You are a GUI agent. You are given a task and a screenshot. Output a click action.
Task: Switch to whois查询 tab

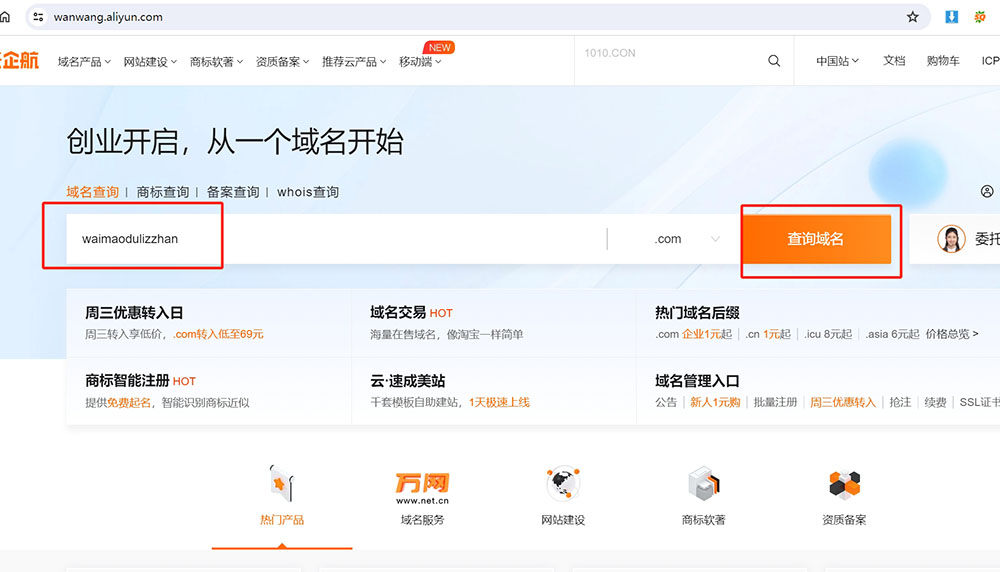tap(307, 192)
